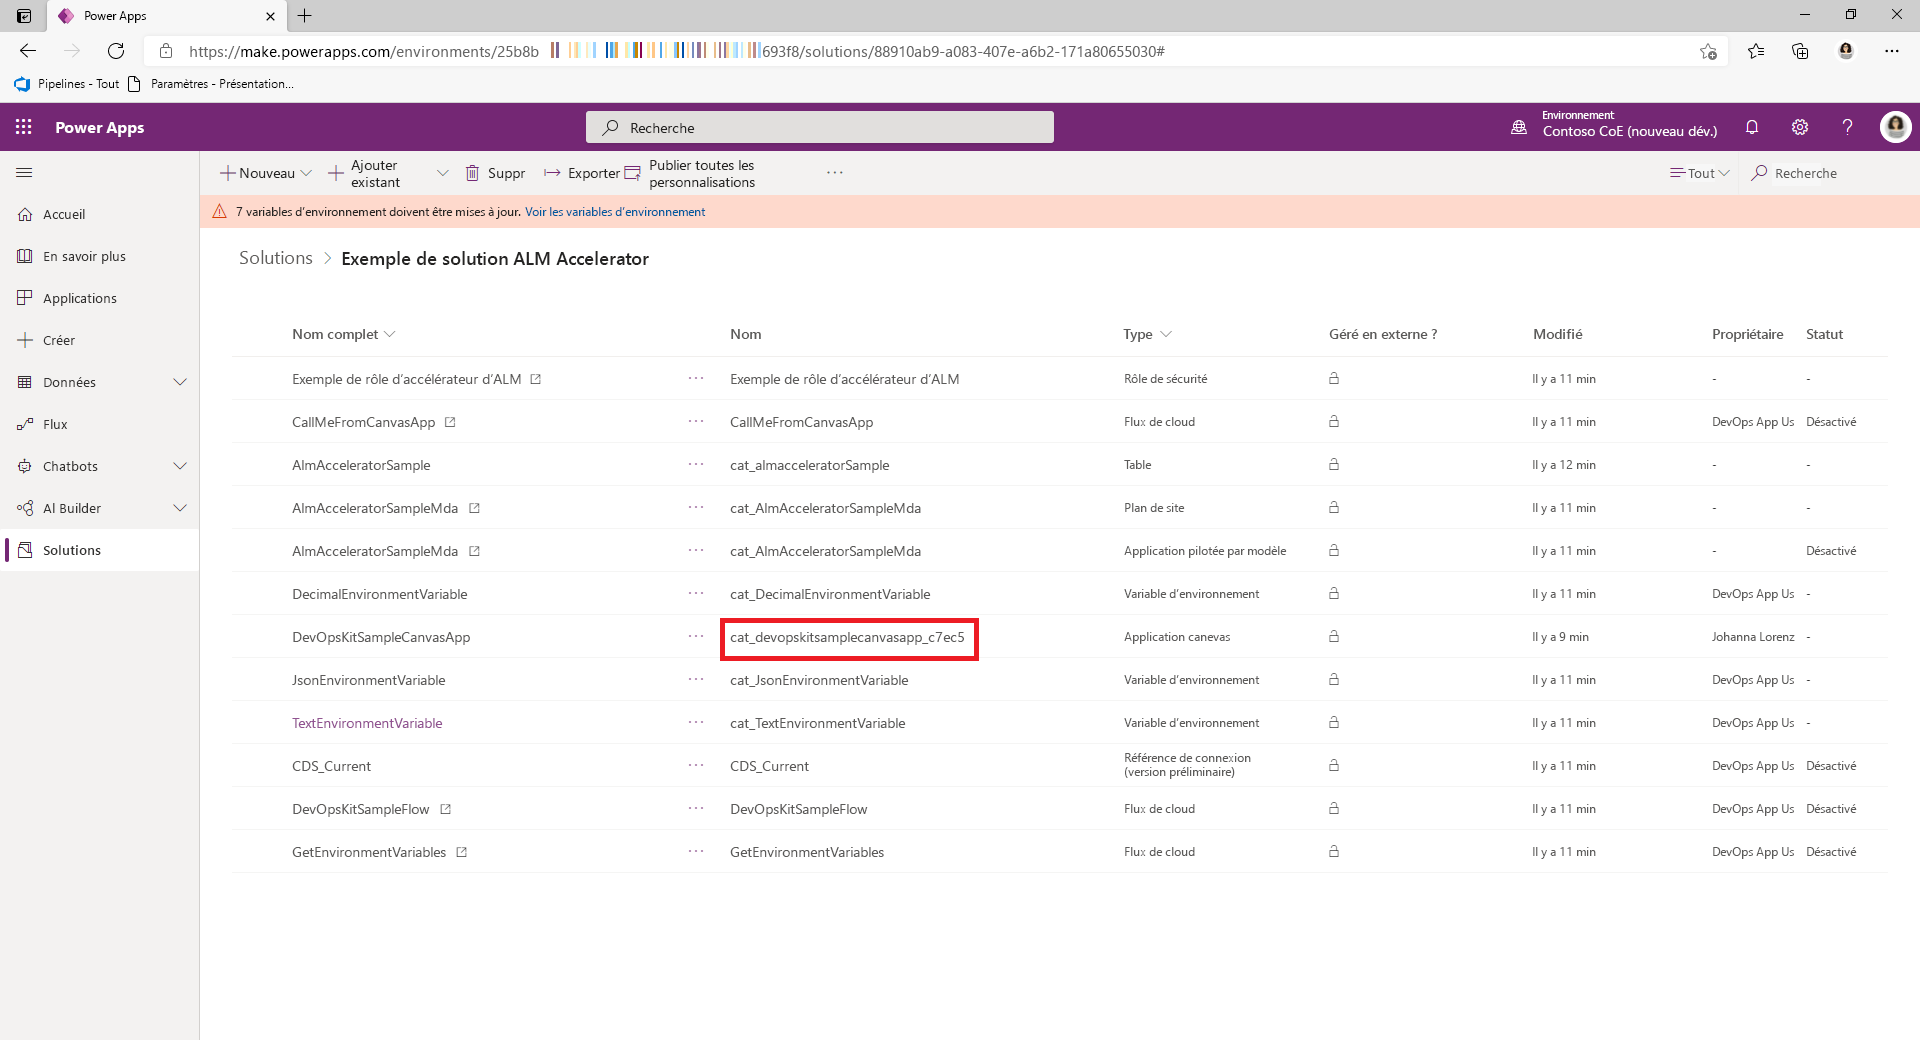The image size is (1920, 1040).
Task: Open external link icon for CallMeFromCanvasApp
Action: (450, 422)
